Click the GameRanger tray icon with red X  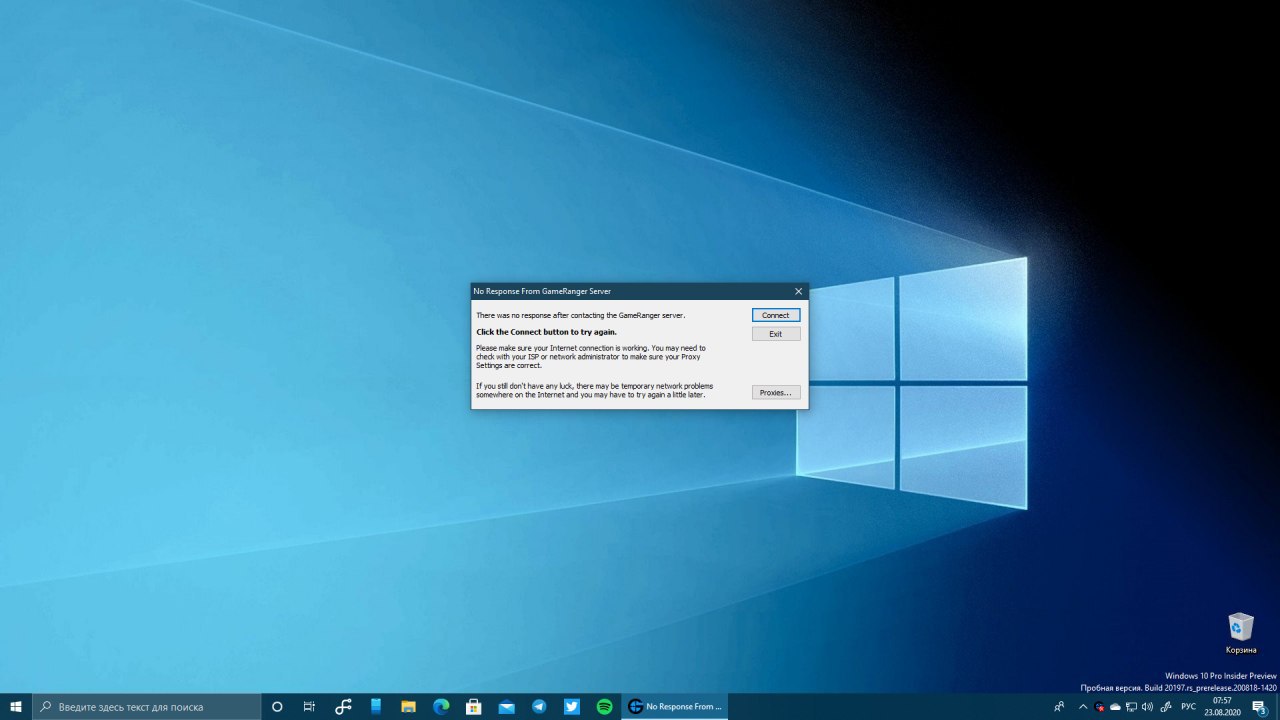click(1100, 707)
